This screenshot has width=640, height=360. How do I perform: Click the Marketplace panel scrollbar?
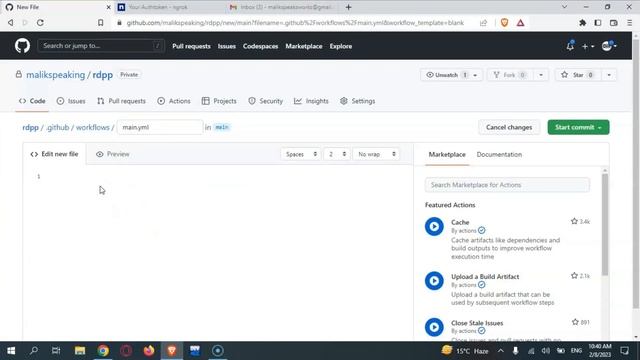coord(605,224)
